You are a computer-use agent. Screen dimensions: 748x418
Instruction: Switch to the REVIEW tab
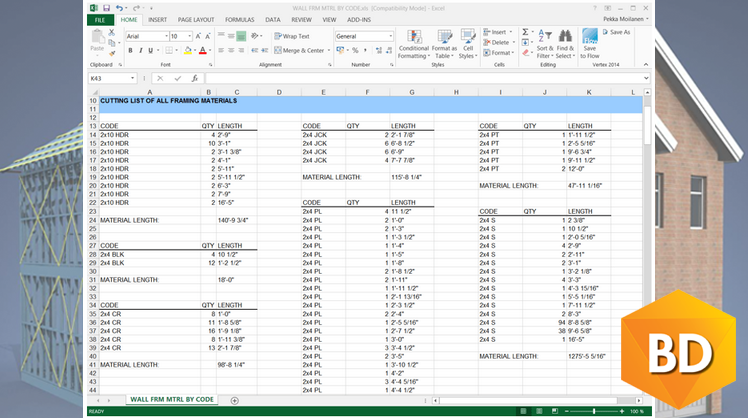301,20
